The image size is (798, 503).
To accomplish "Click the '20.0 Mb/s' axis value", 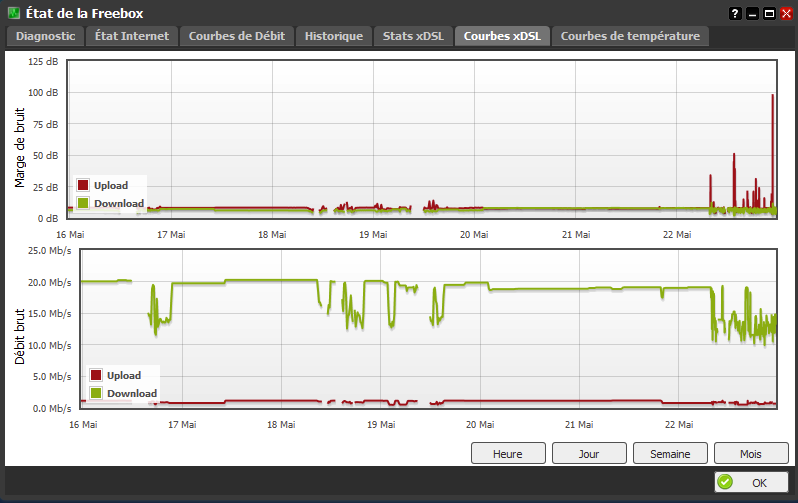I will (49, 282).
